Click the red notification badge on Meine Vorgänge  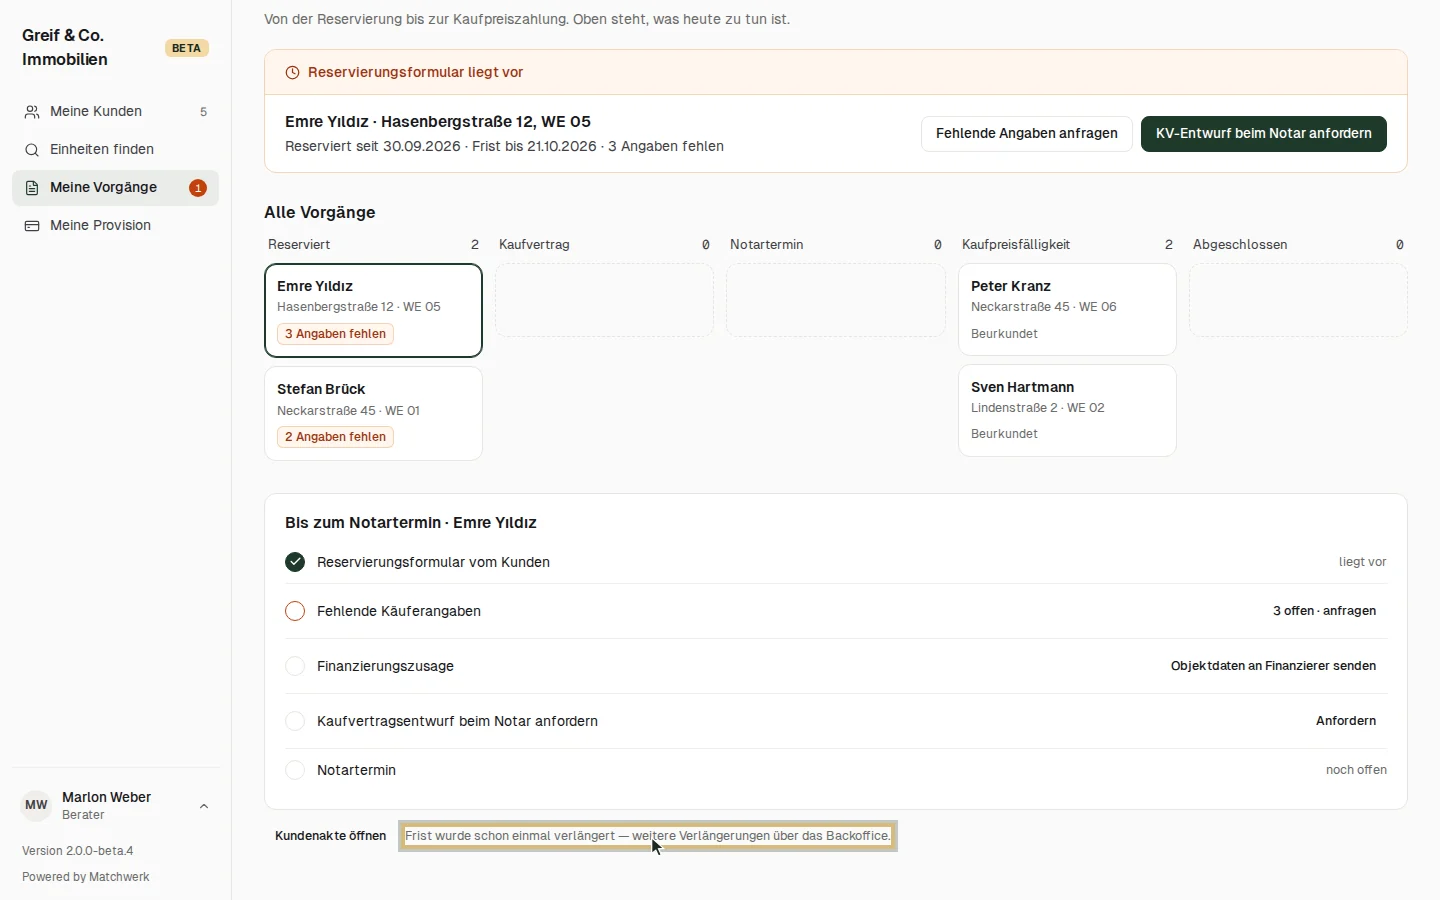198,188
